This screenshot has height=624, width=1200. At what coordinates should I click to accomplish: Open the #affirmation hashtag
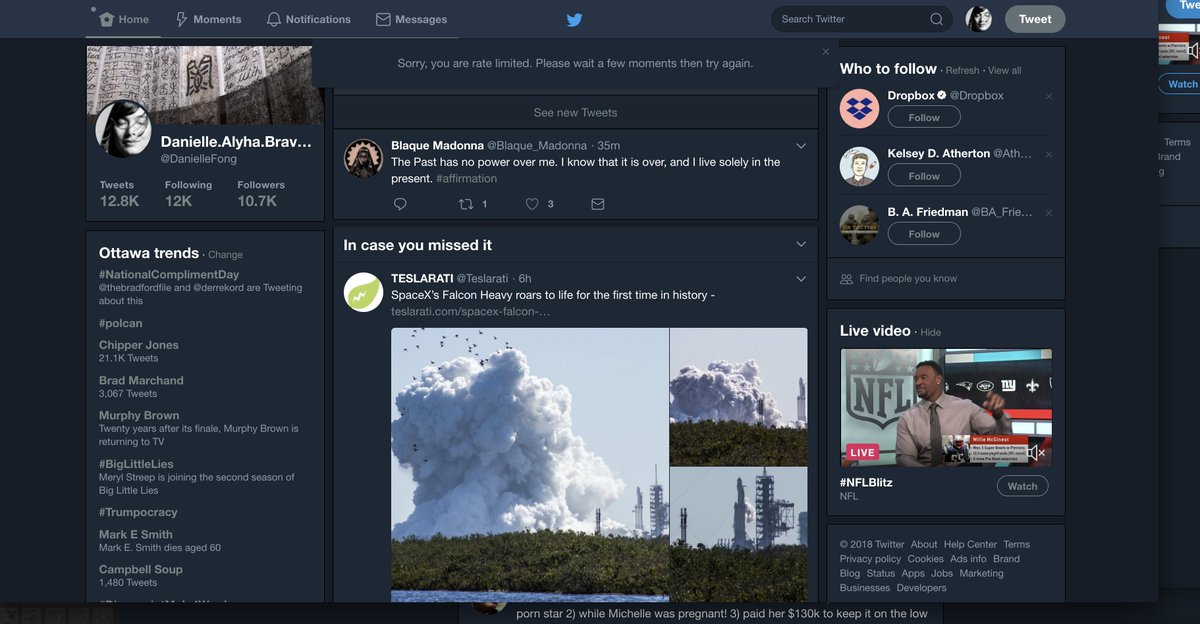[x=466, y=178]
